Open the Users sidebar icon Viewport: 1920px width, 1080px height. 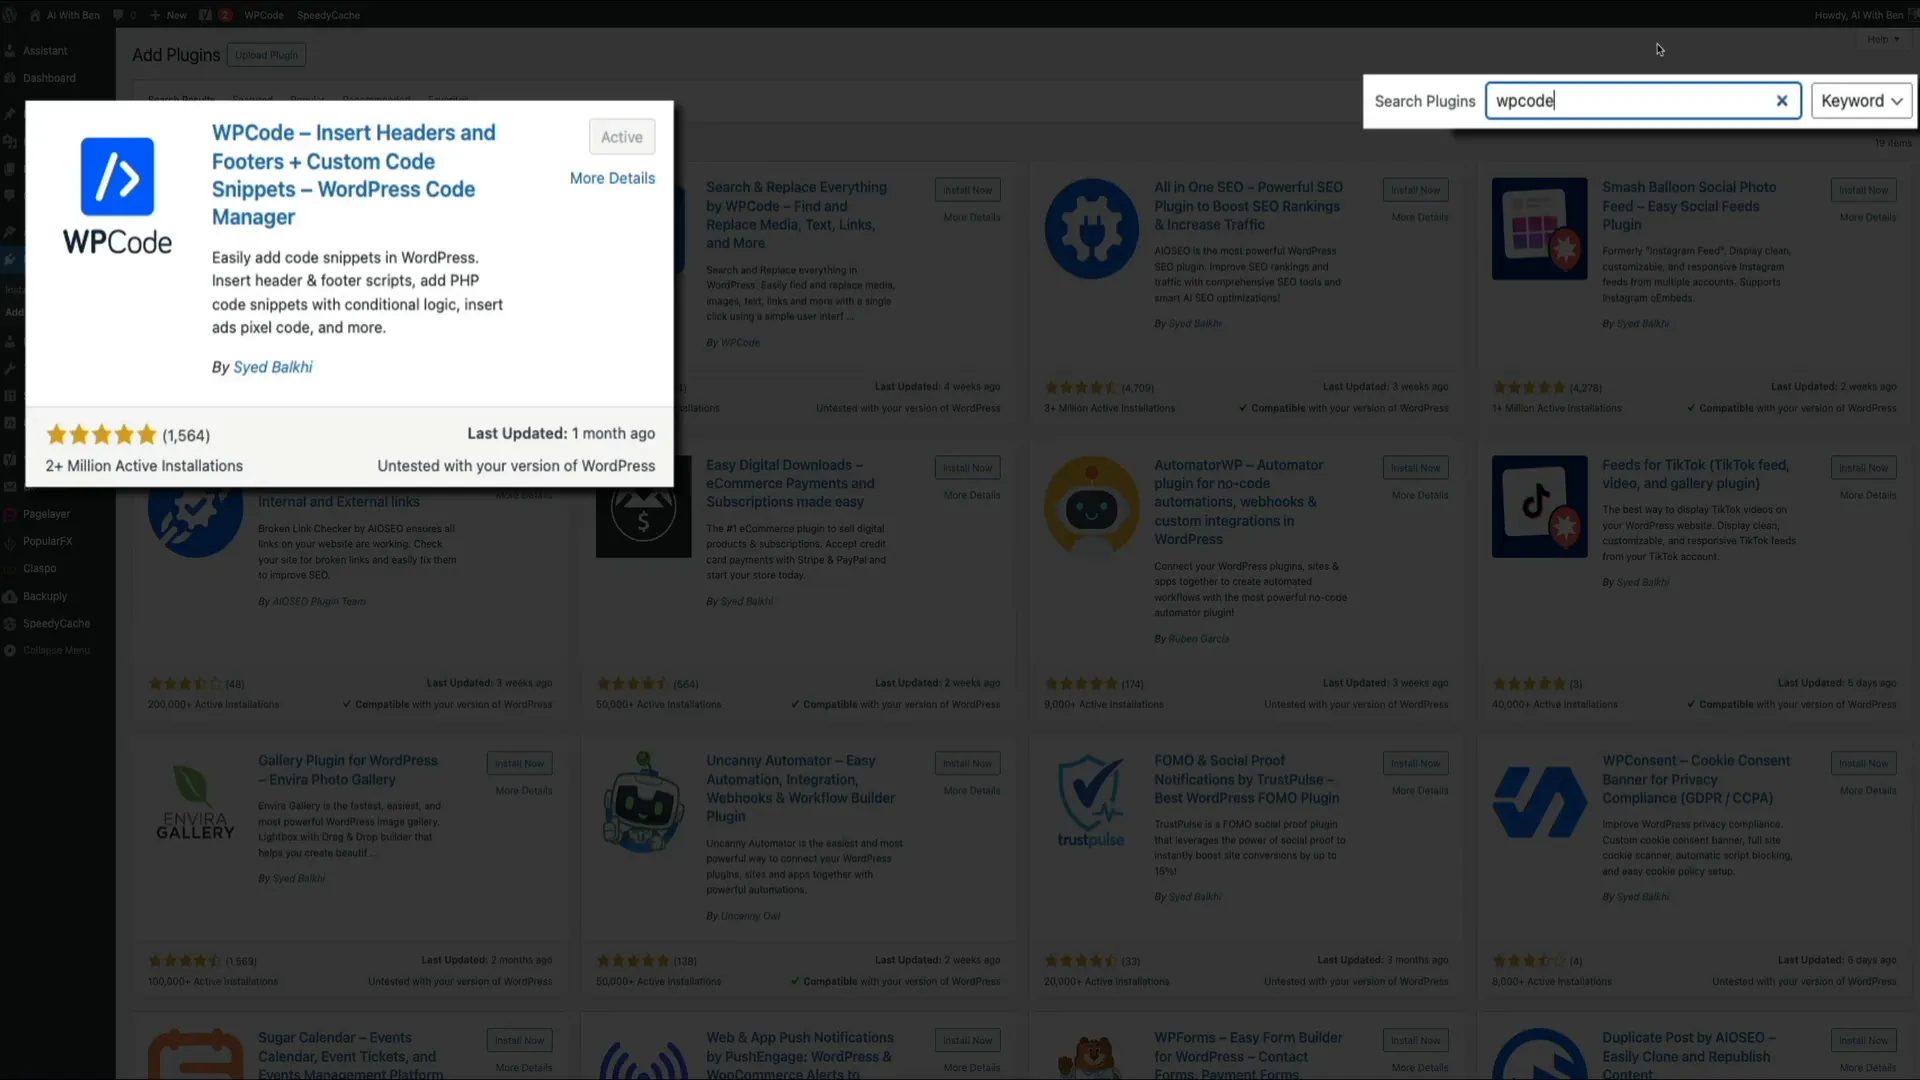point(10,341)
